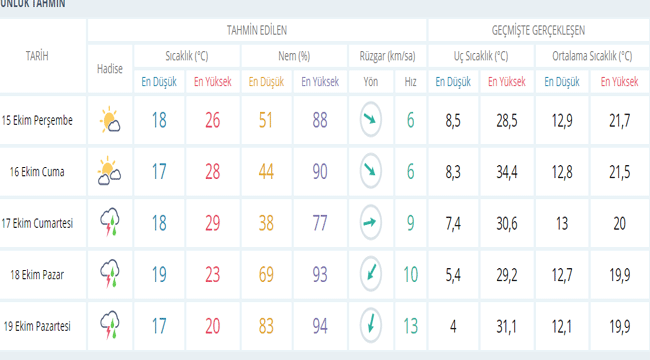Screen dimensions: 650x360
Task: Click wind direction arrow for 15 Ekim Perşembe
Action: 370,119
